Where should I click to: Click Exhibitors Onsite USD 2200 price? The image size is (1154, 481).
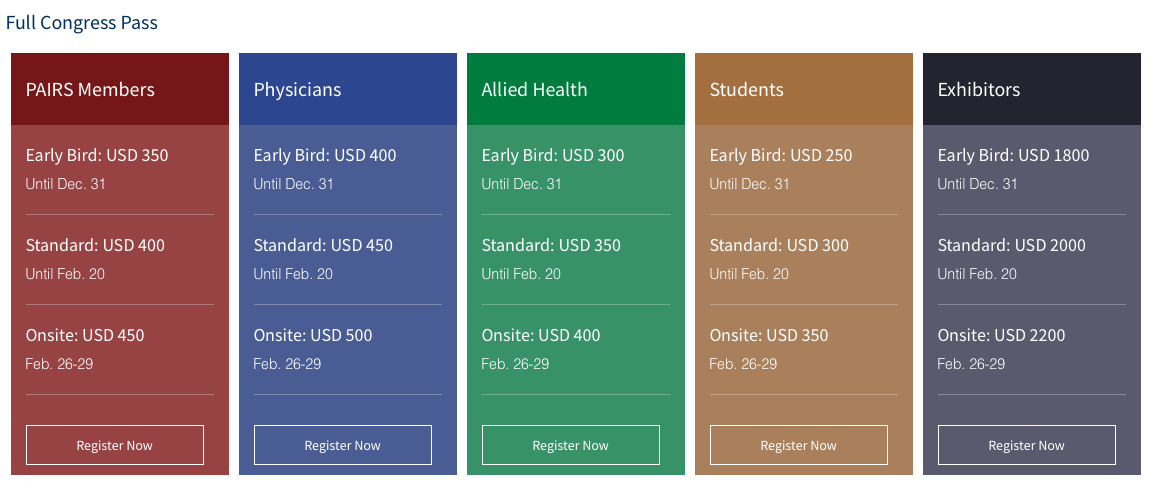pos(1001,335)
